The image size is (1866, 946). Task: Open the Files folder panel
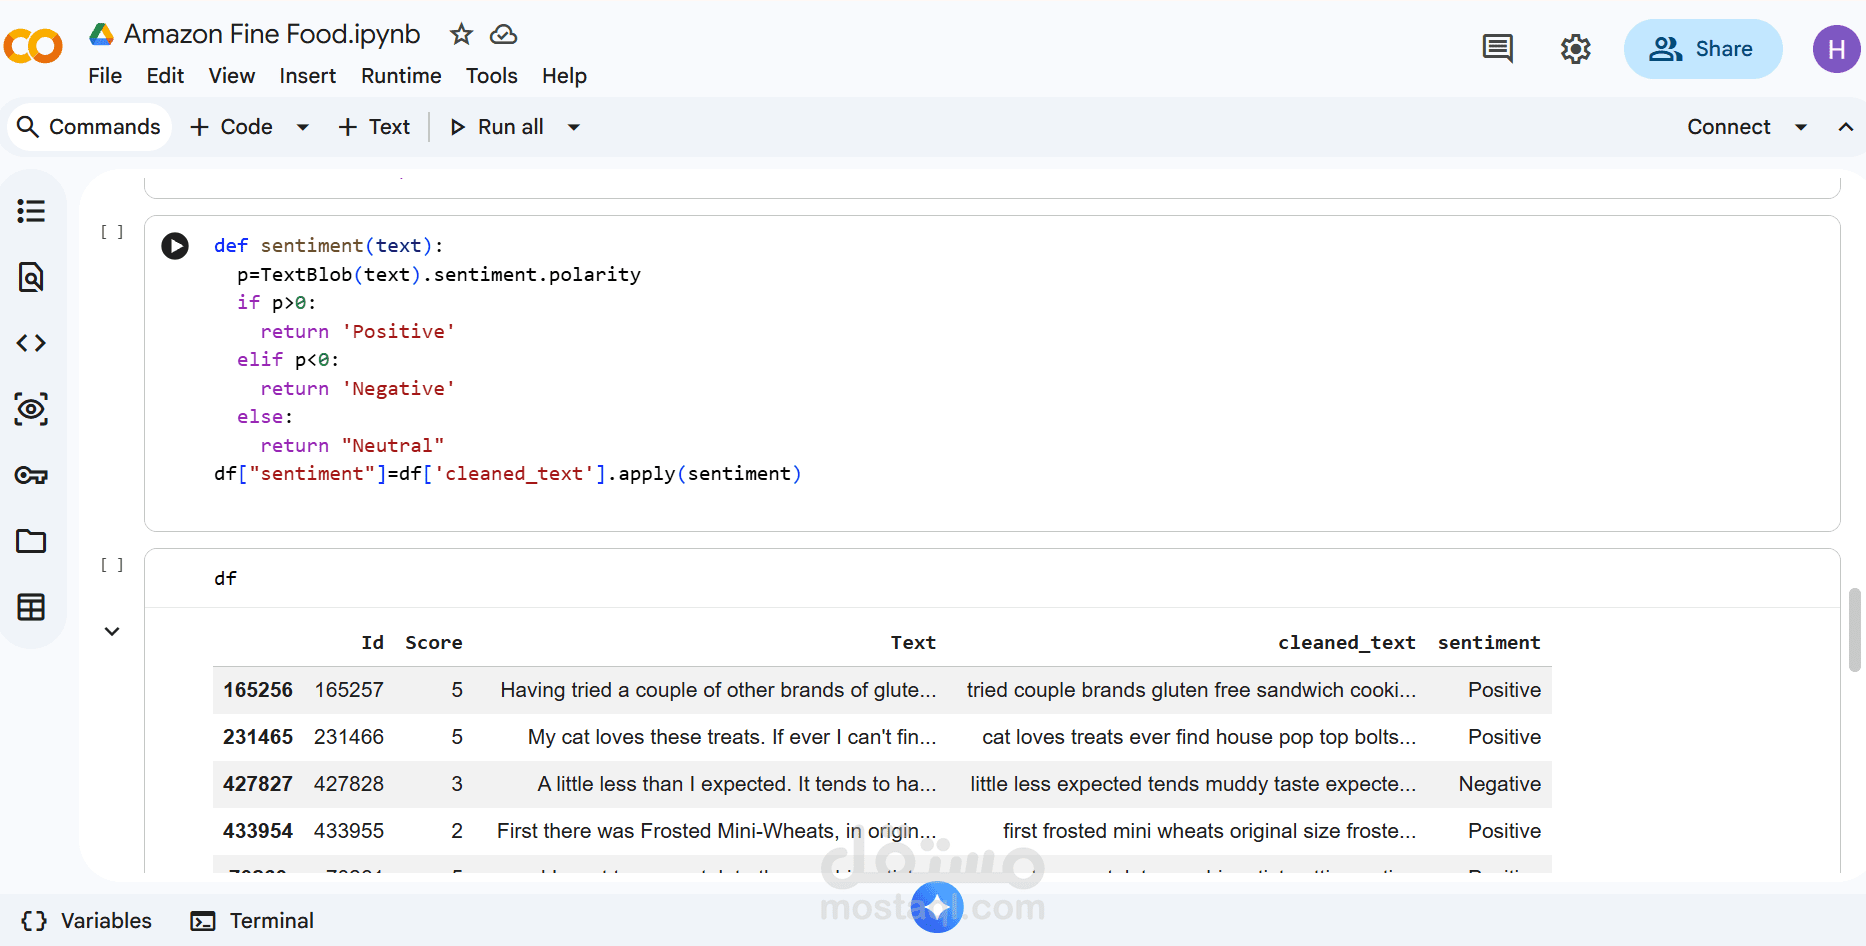[31, 541]
